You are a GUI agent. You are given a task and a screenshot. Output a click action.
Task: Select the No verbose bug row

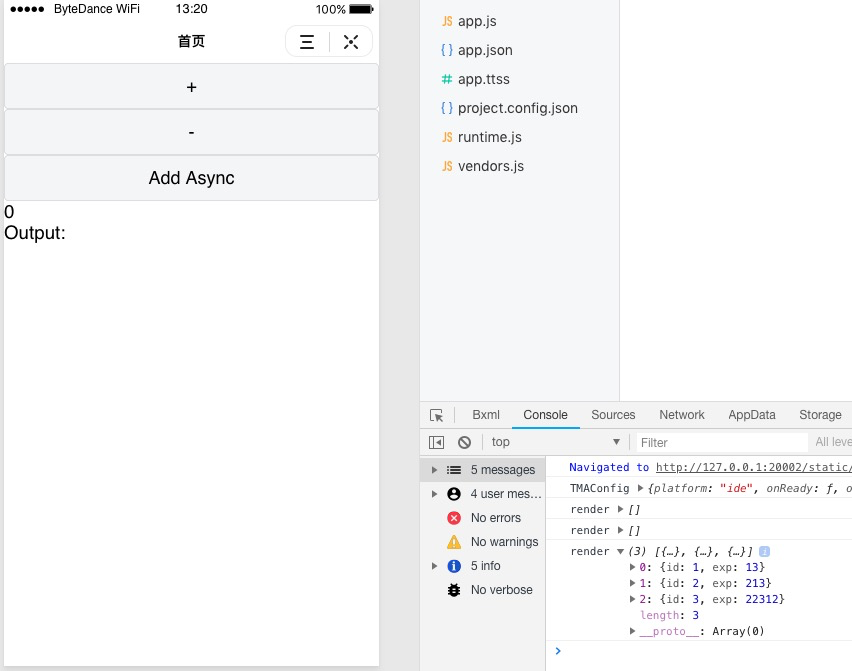[x=483, y=590]
